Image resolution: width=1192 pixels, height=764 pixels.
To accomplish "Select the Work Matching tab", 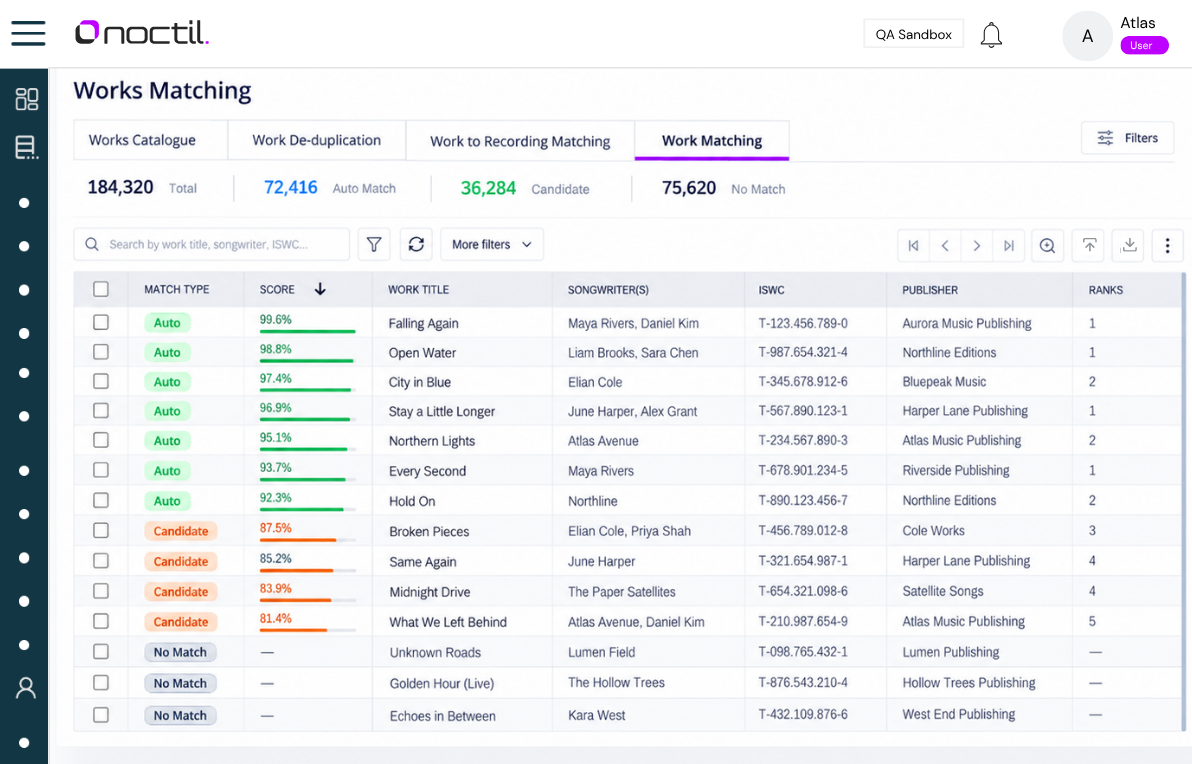I will [x=712, y=141].
